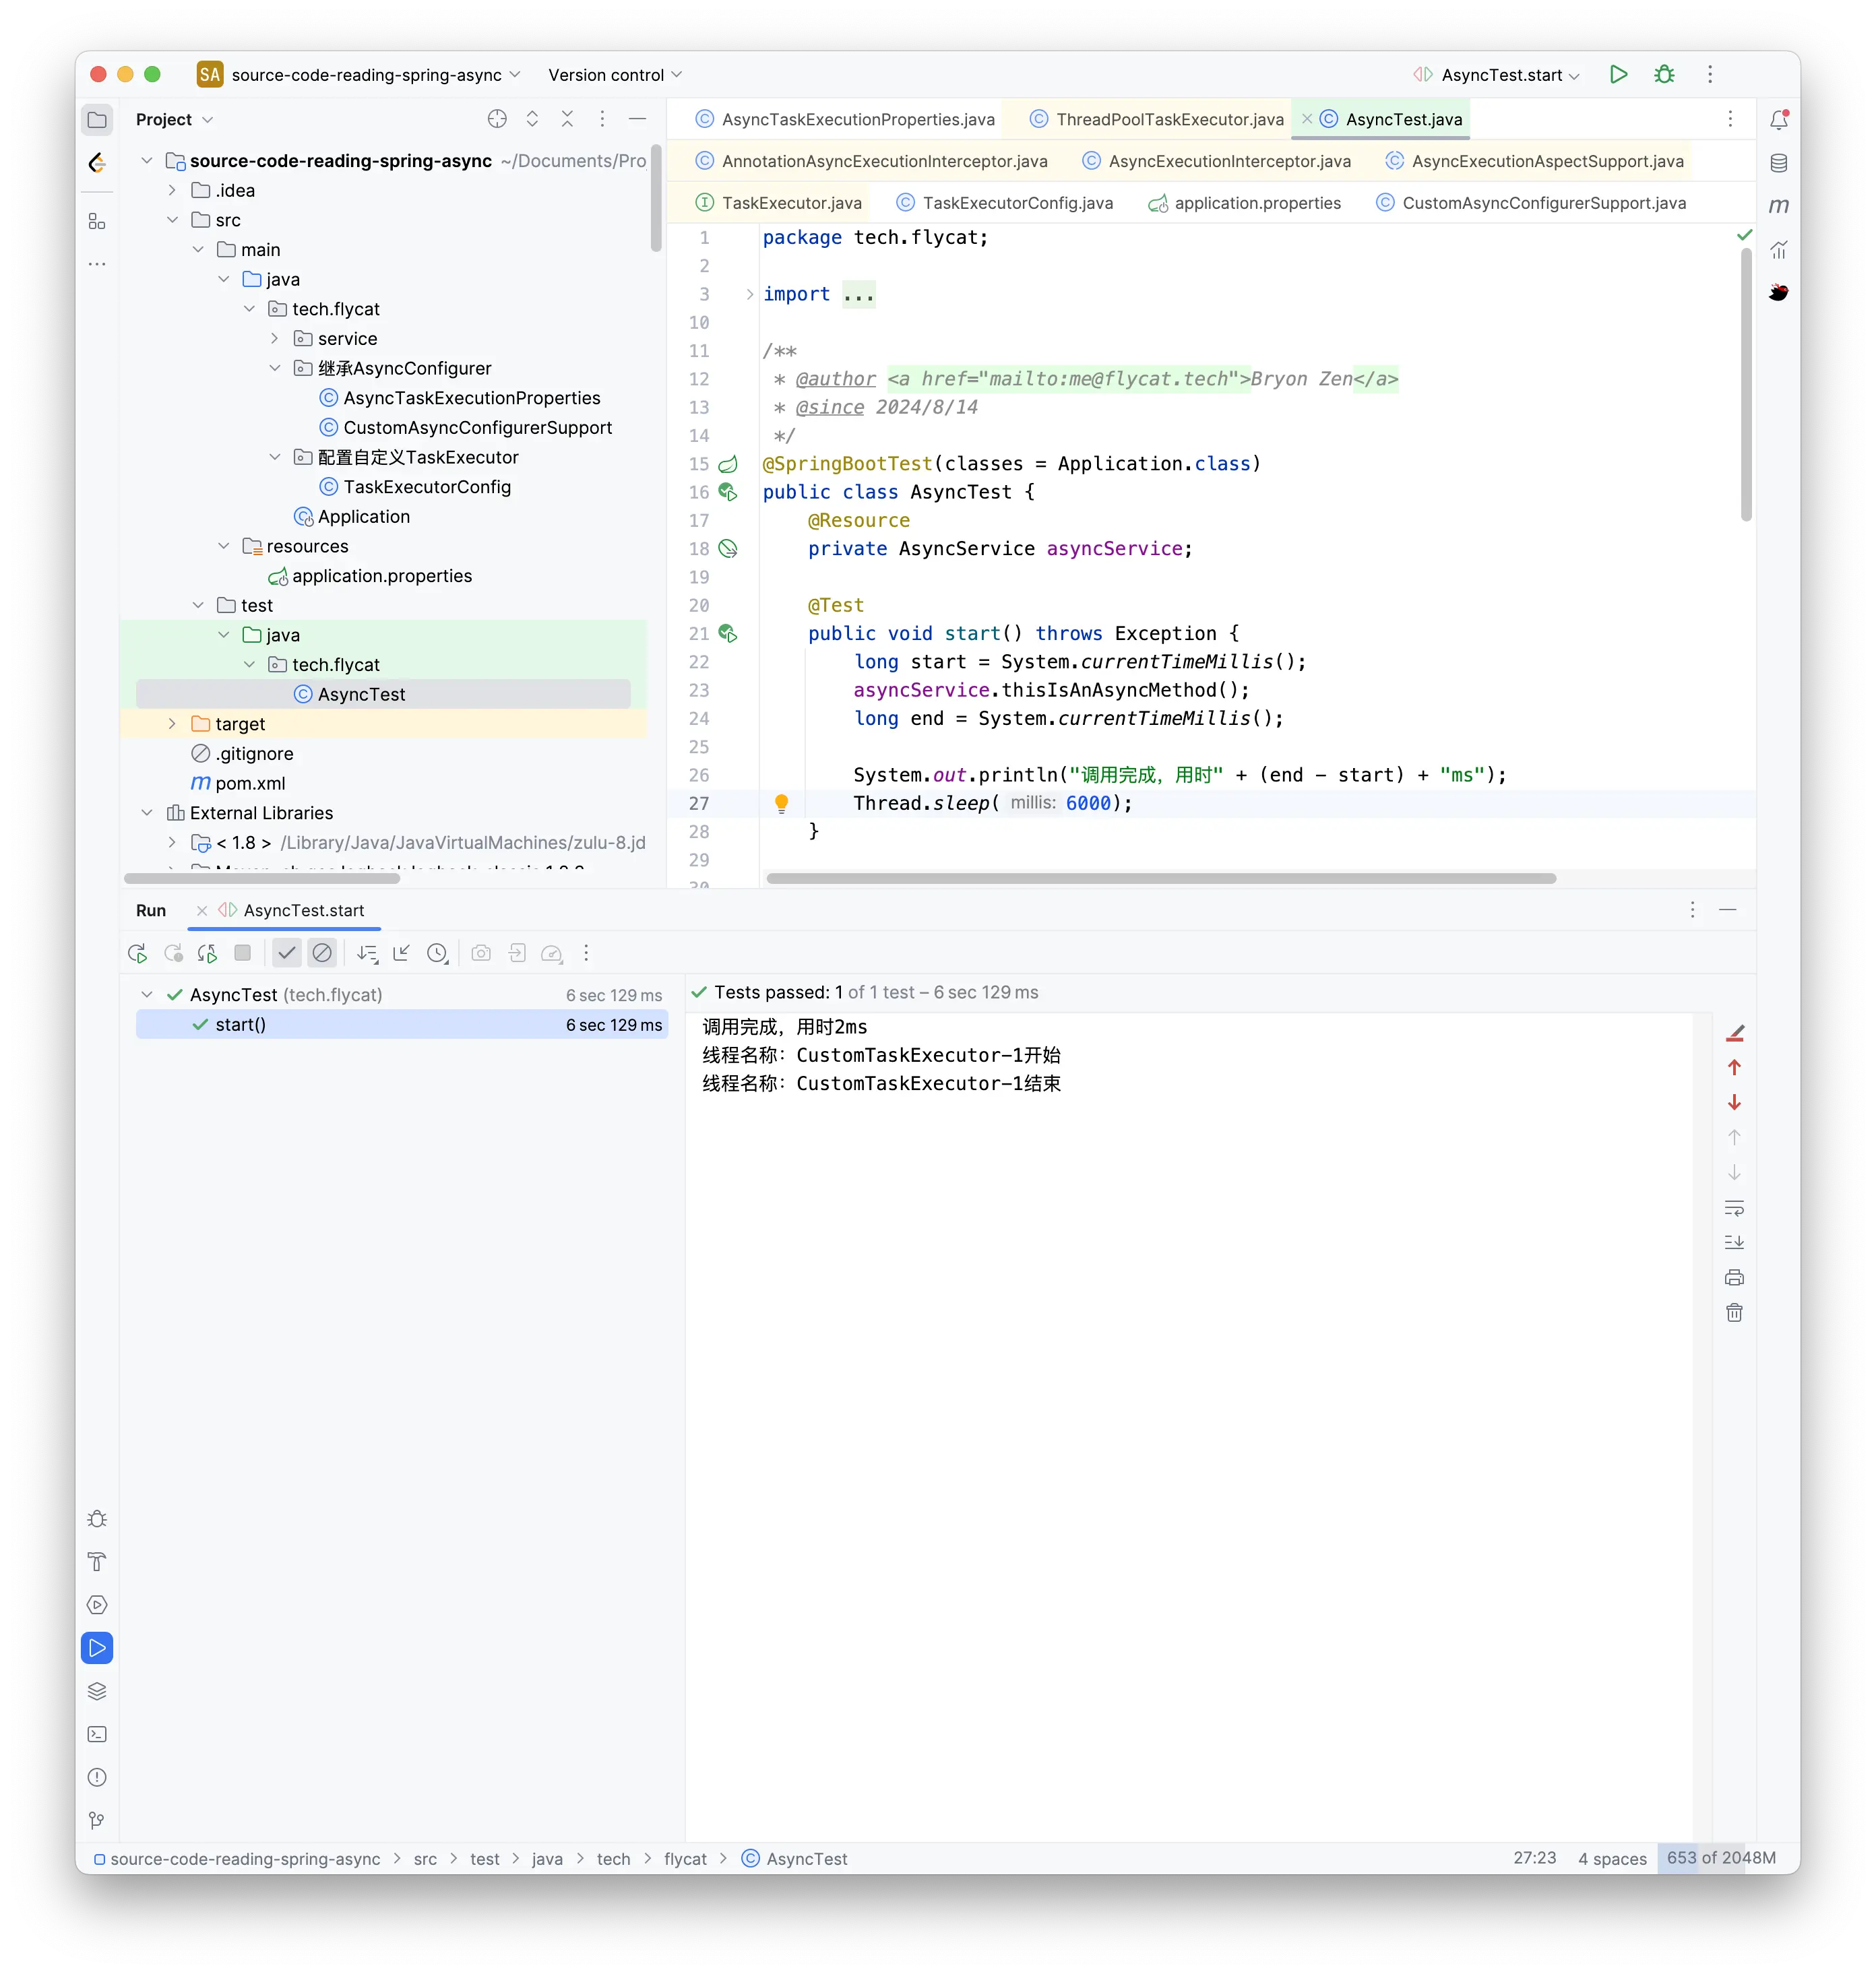Switch to TaskExecutorConfig.java tab
This screenshot has width=1876, height=1974.
tap(1005, 203)
